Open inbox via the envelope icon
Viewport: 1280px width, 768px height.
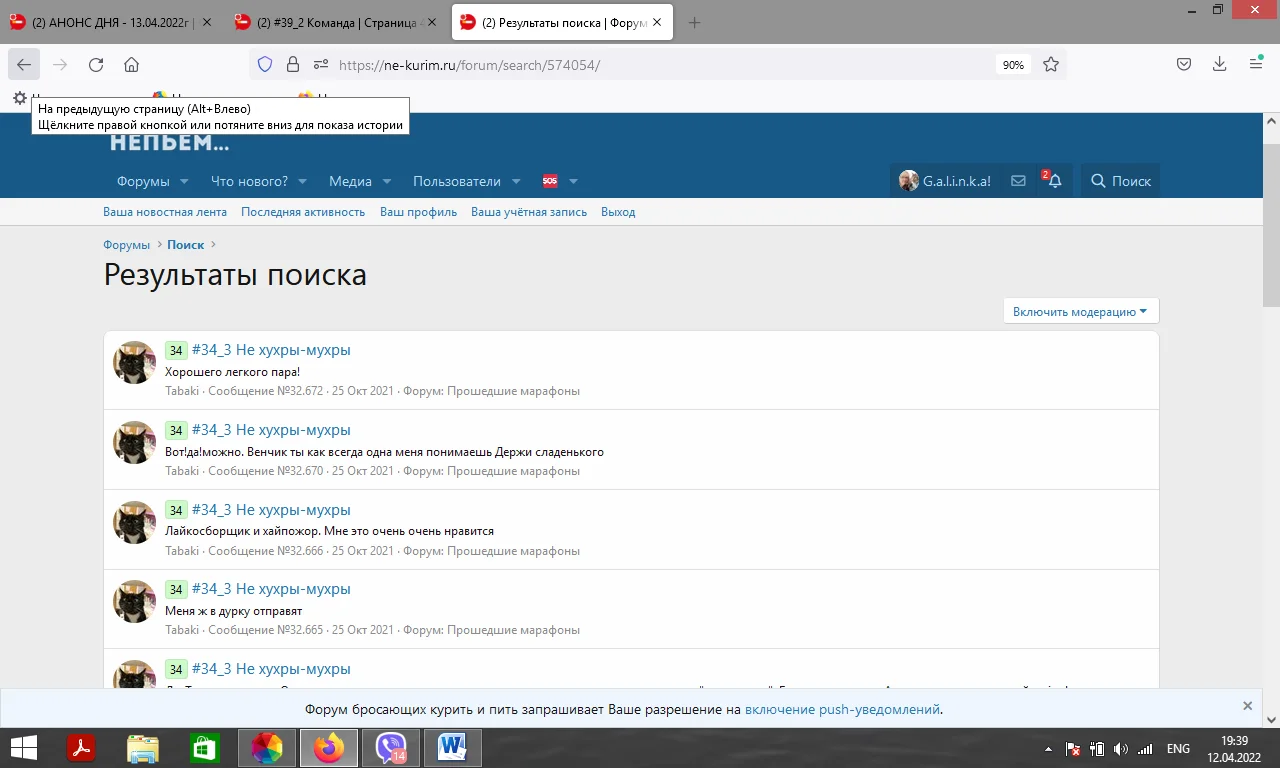pos(1018,181)
